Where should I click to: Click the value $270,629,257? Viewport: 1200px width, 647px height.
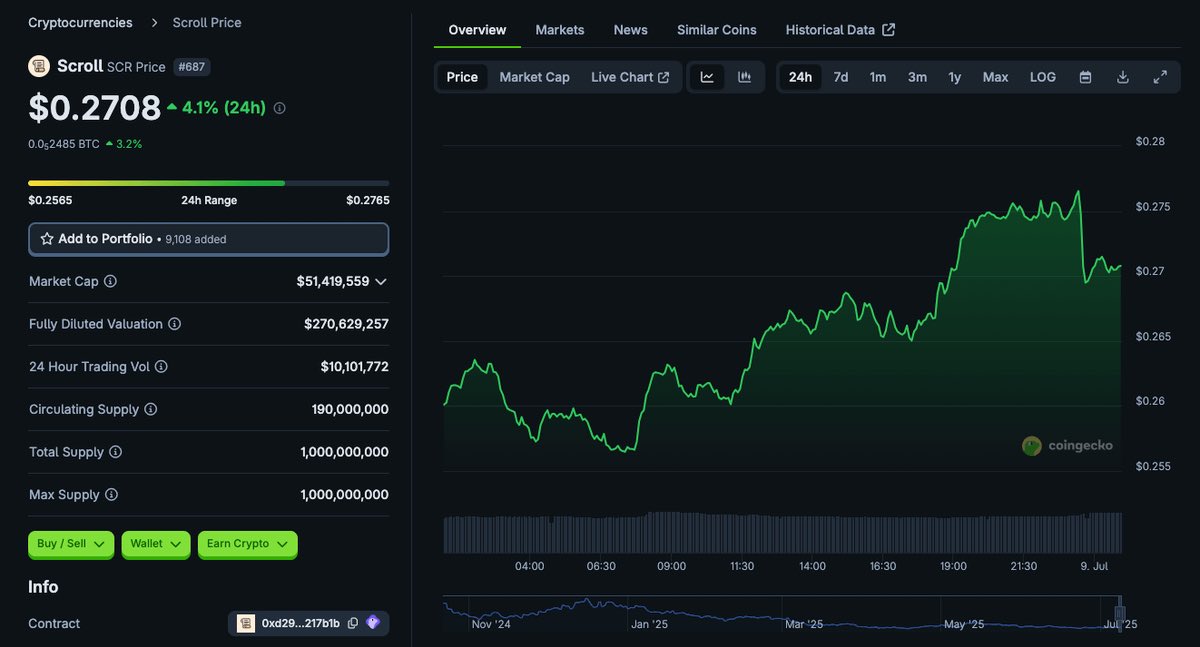pos(346,324)
